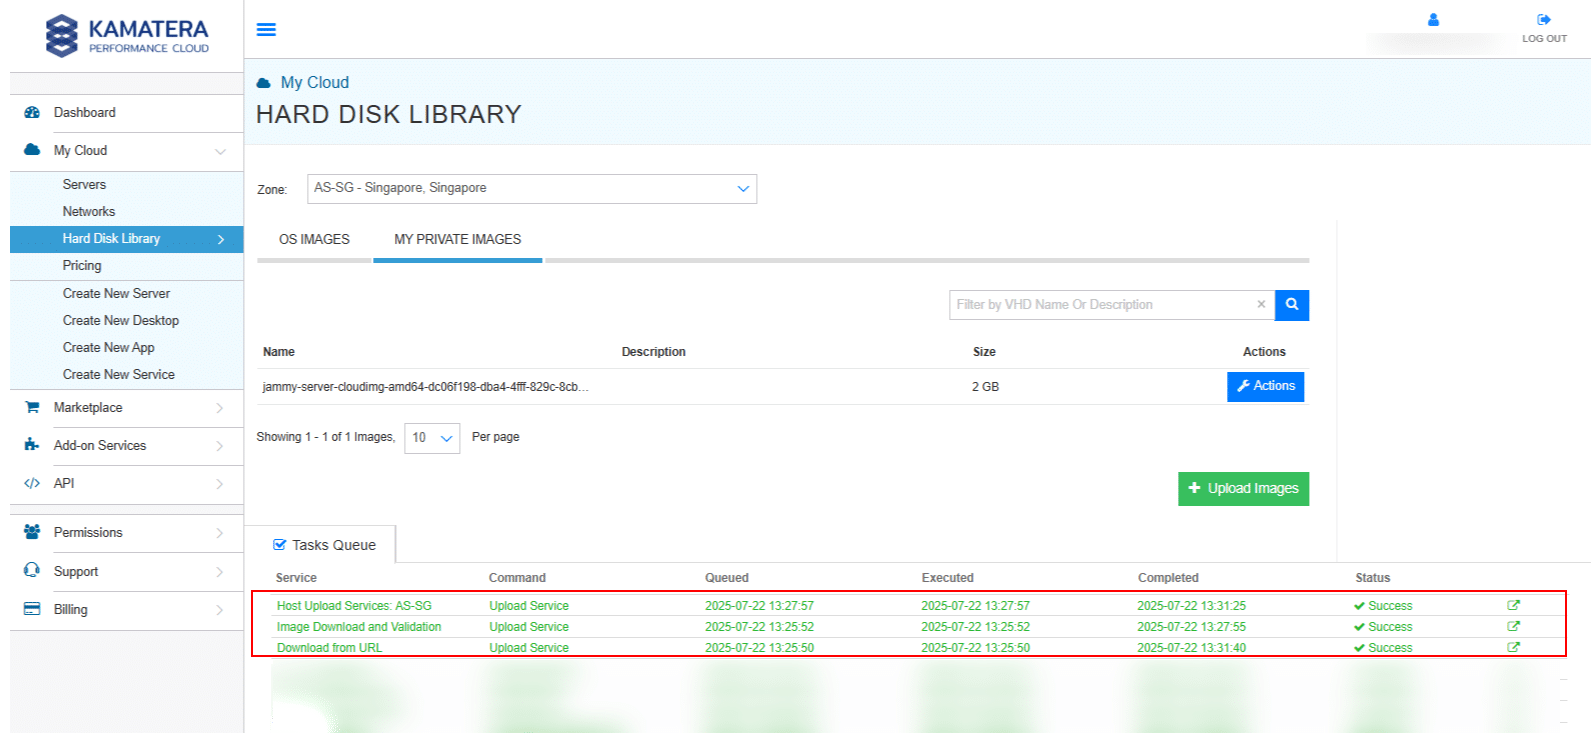This screenshot has height=733, width=1591.
Task: Click the Tasks Queue checkbox icon
Action: point(280,545)
